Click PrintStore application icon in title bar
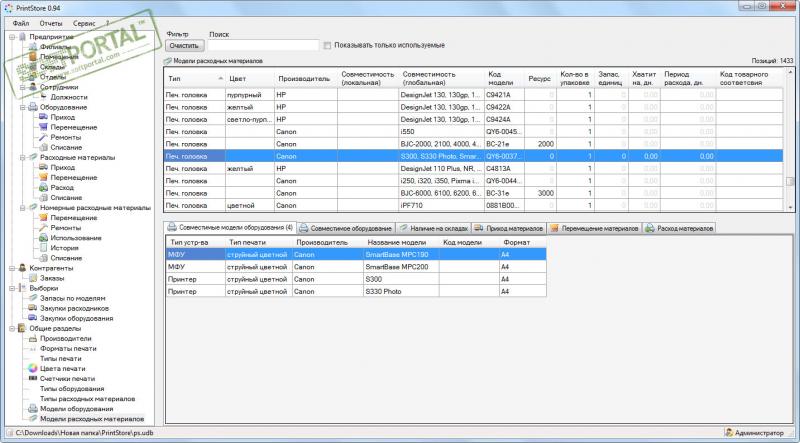This screenshot has width=800, height=443. tap(9, 8)
